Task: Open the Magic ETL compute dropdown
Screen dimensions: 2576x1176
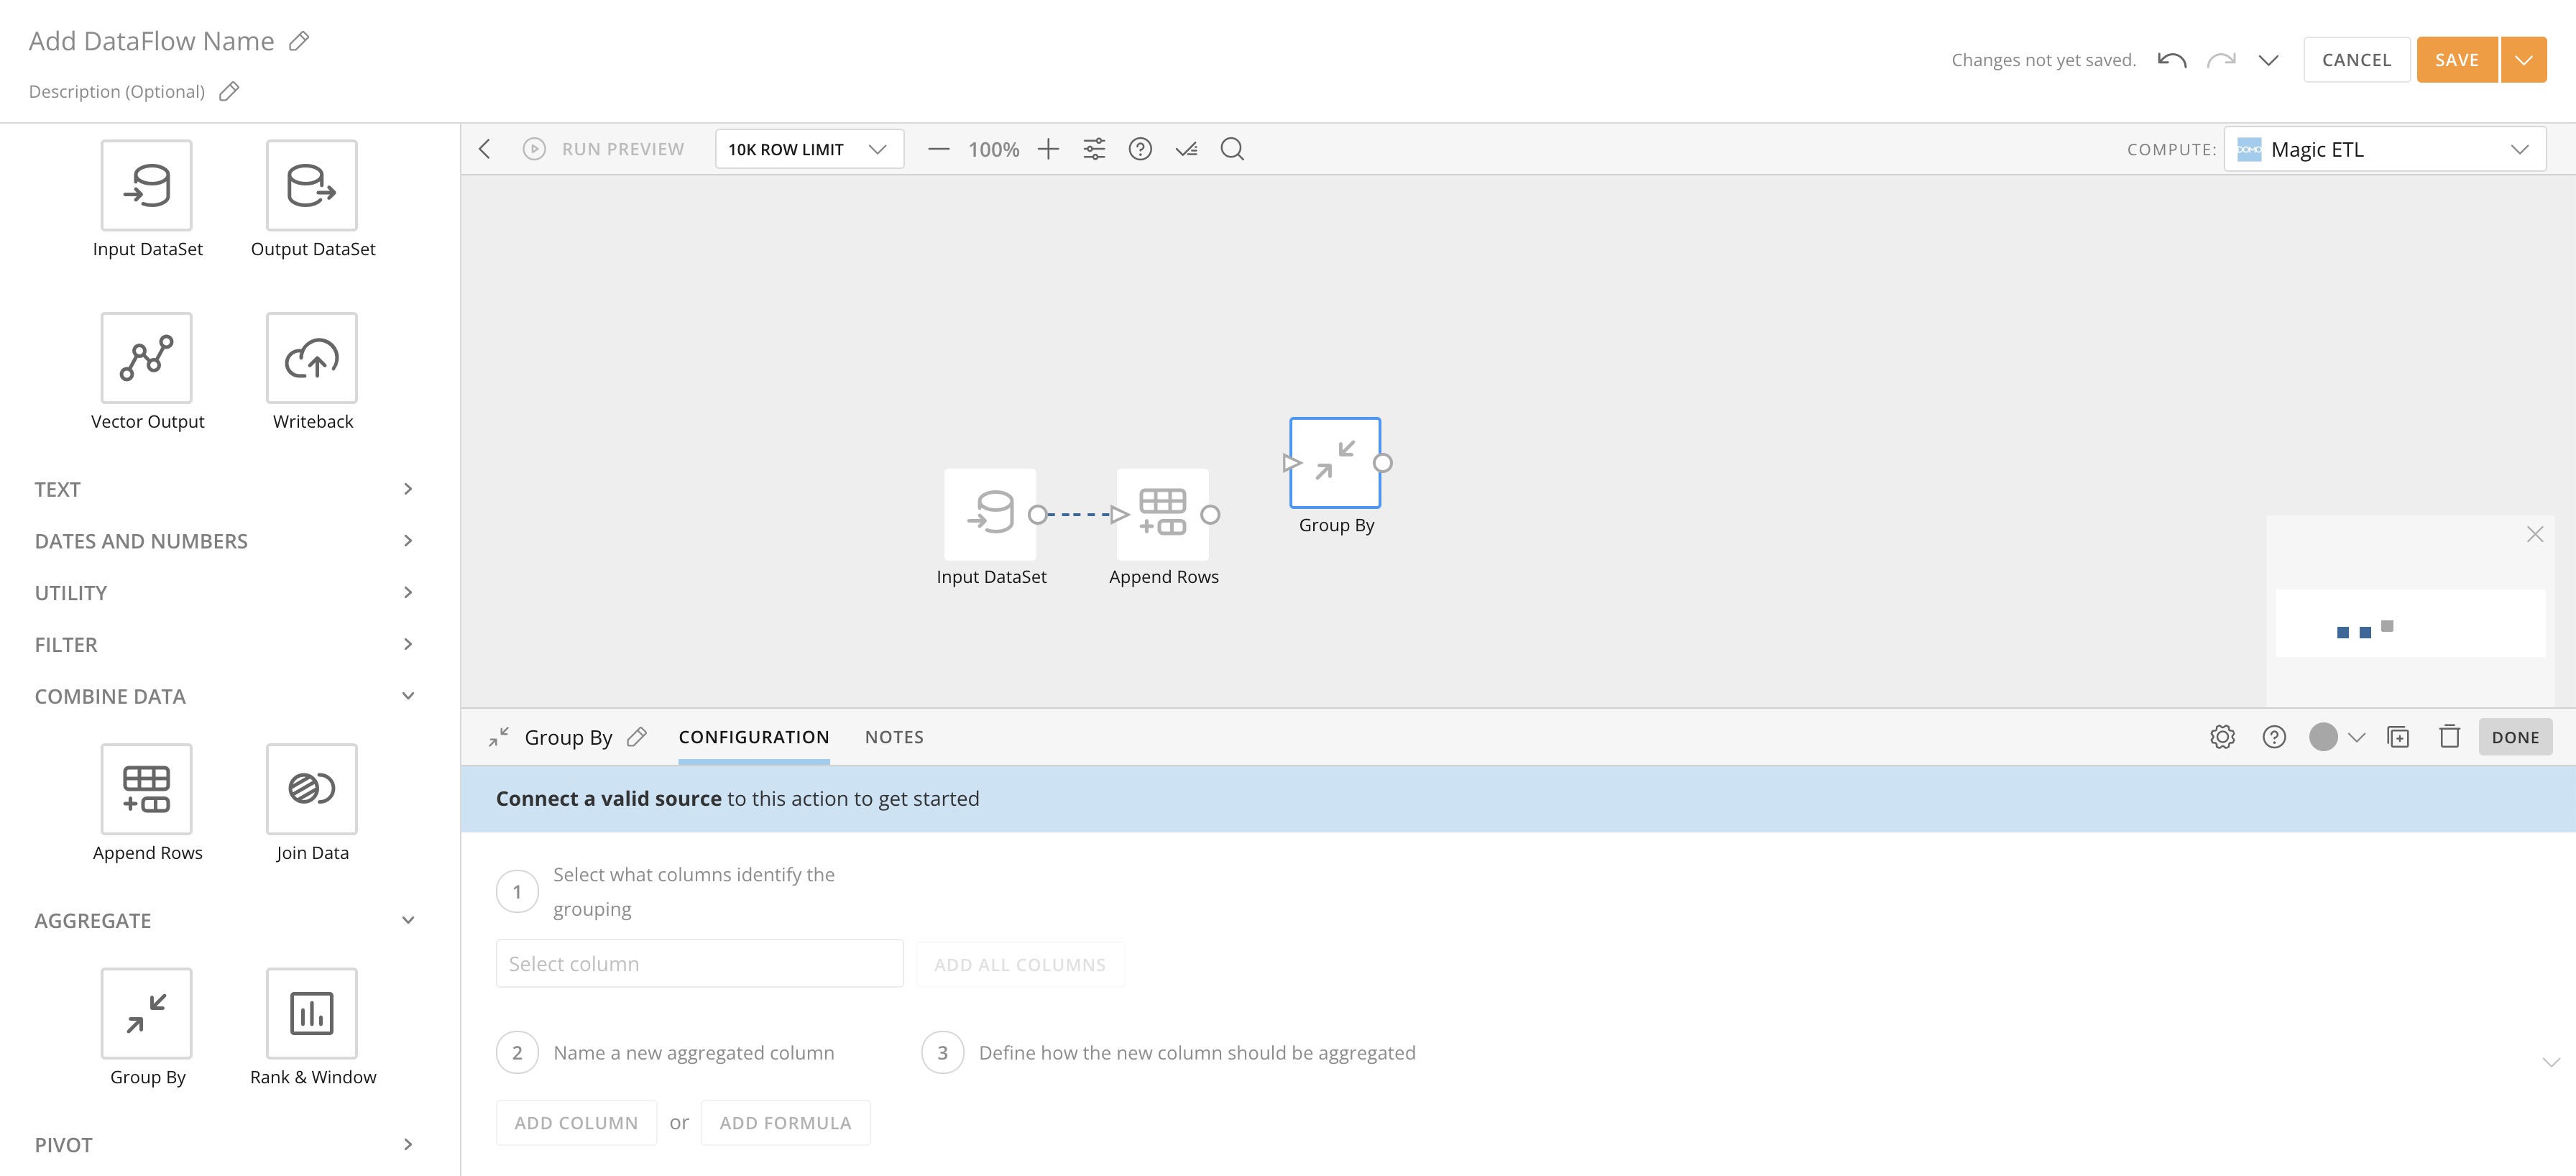Action: click(2385, 148)
